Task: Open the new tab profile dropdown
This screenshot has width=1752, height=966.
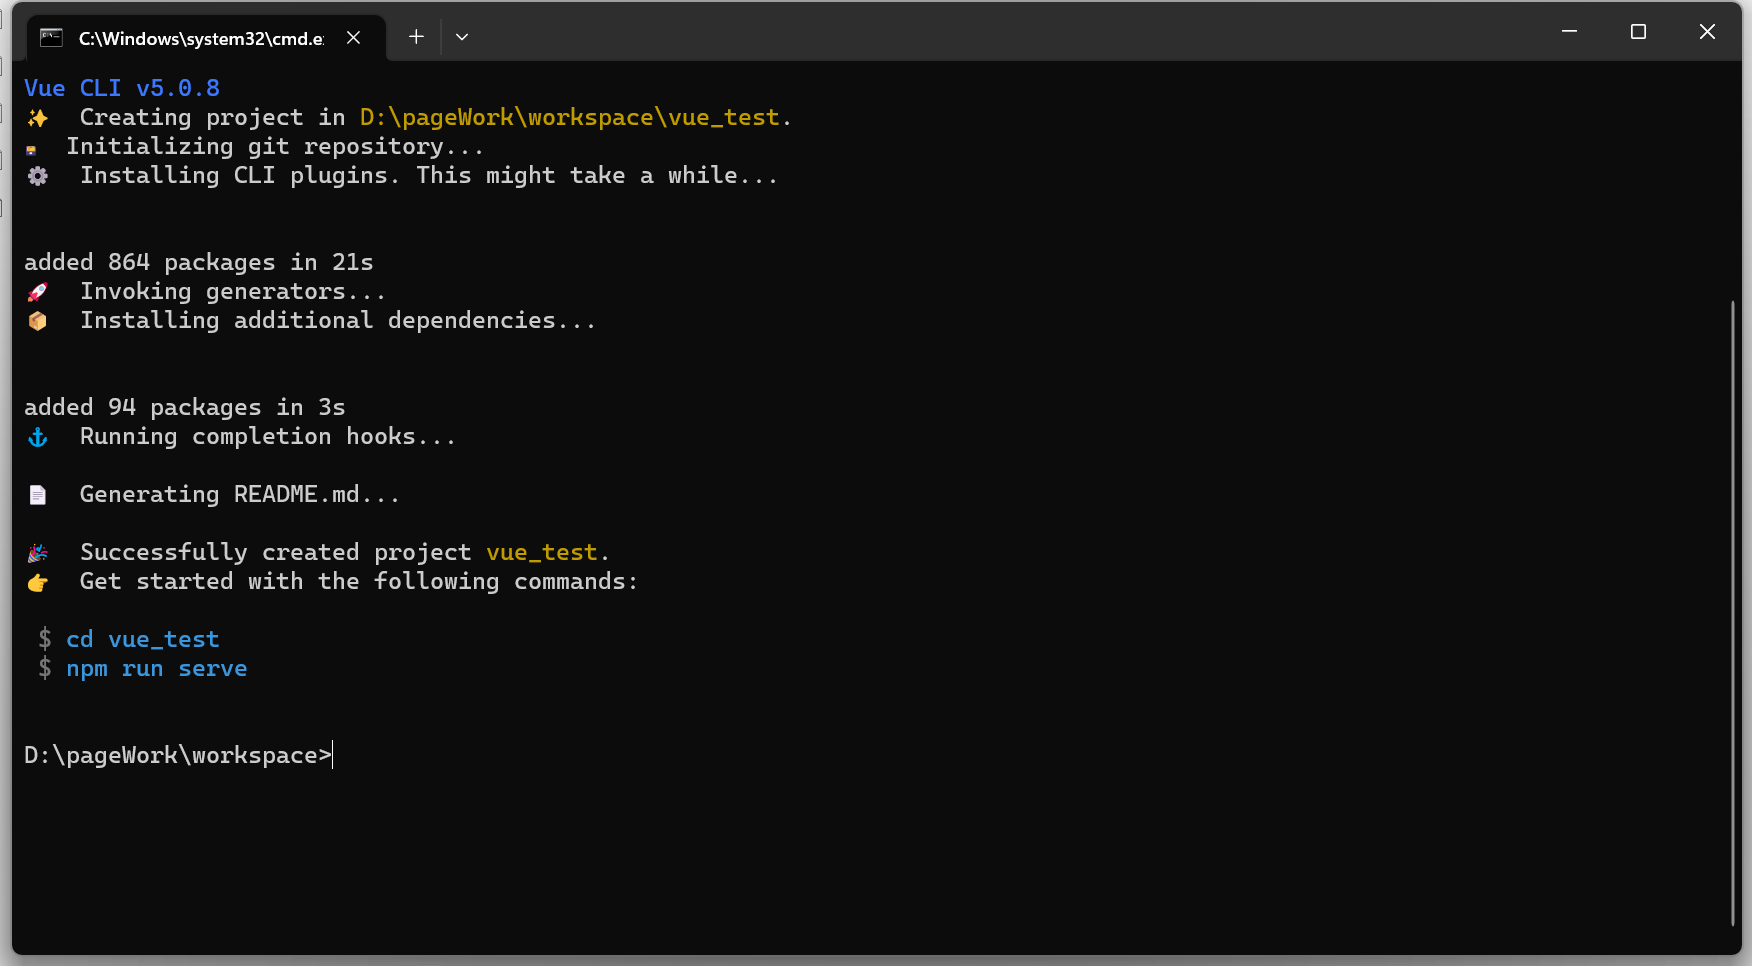Action: pyautogui.click(x=462, y=37)
